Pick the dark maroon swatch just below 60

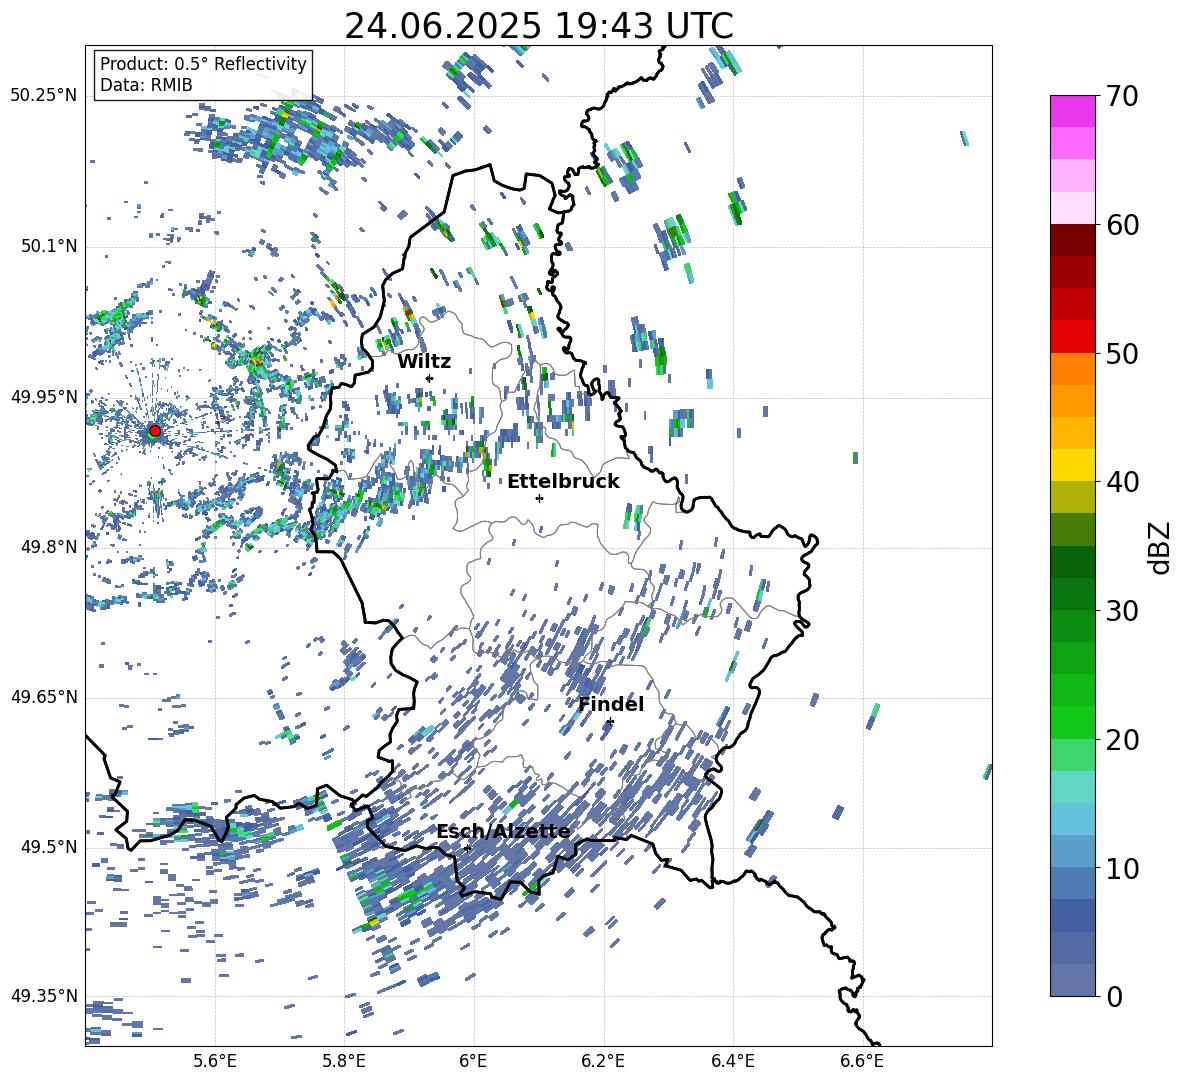pyautogui.click(x=1073, y=240)
